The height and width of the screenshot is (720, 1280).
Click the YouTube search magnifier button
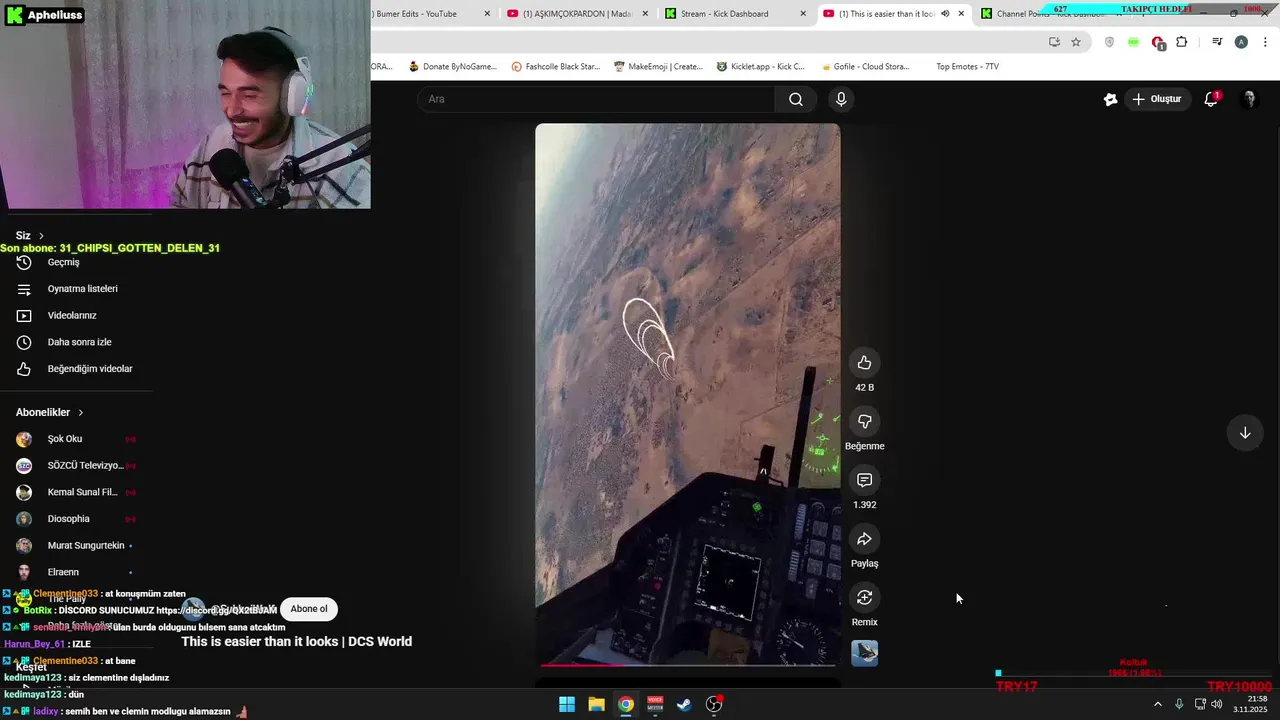(796, 99)
